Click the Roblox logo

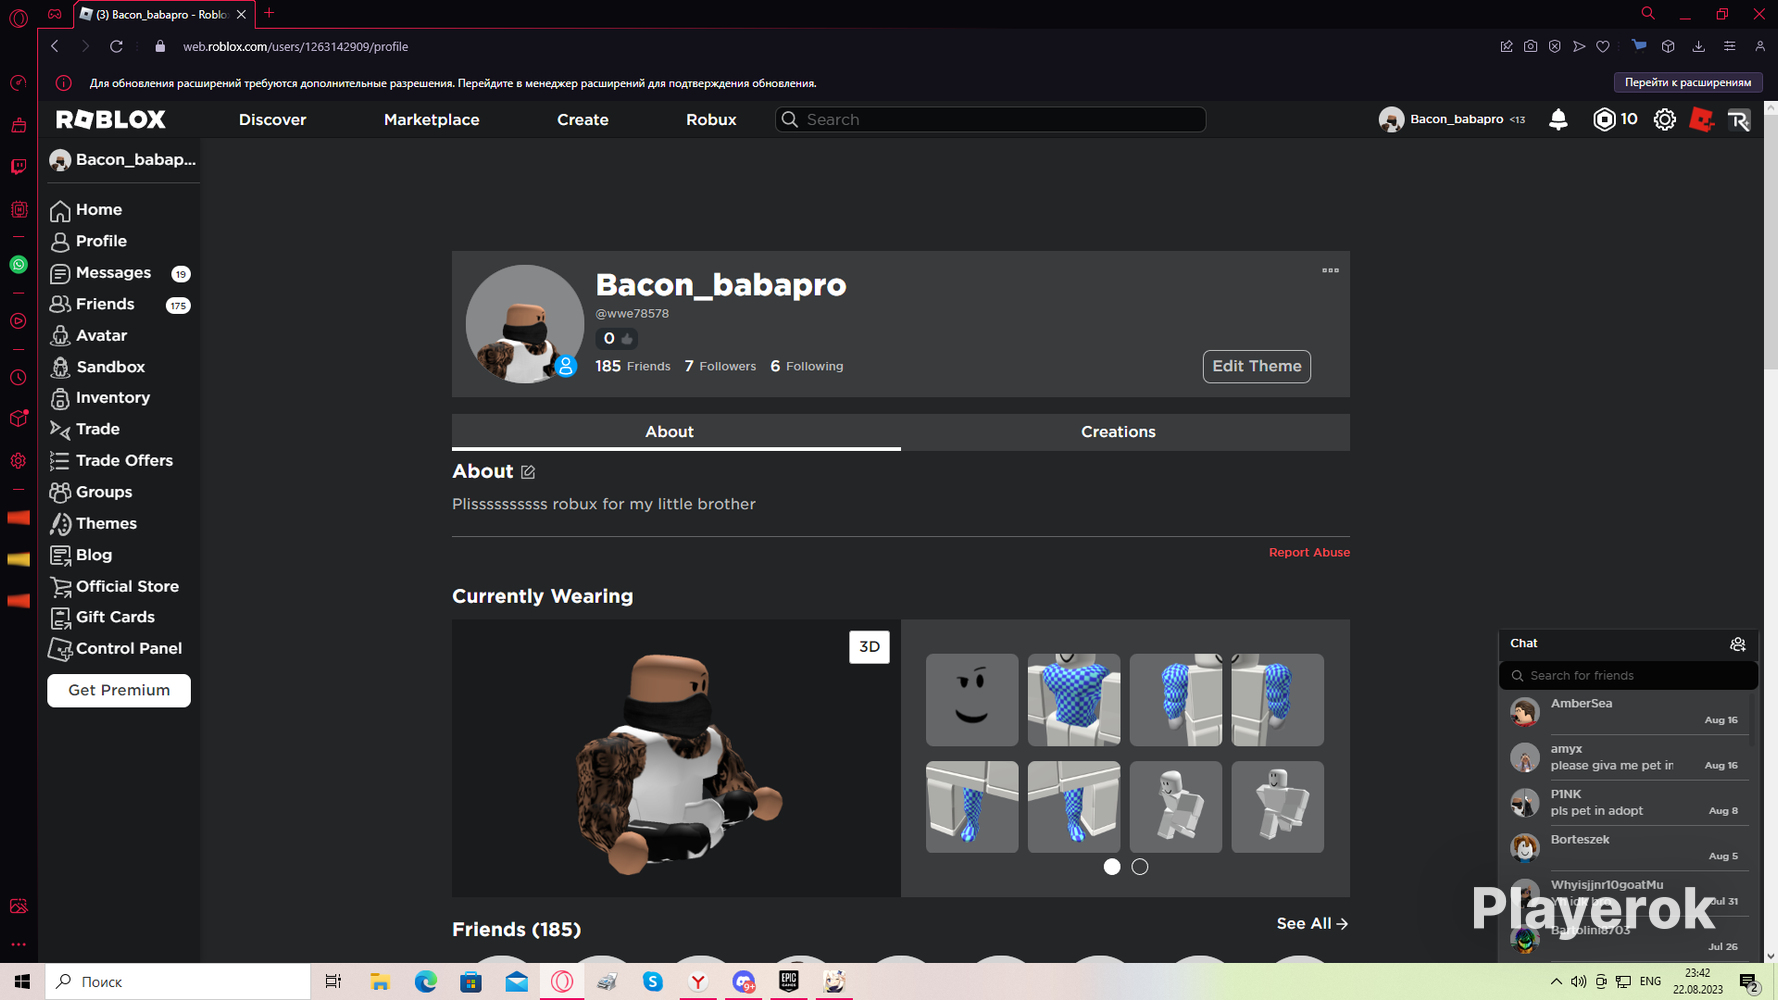click(111, 119)
